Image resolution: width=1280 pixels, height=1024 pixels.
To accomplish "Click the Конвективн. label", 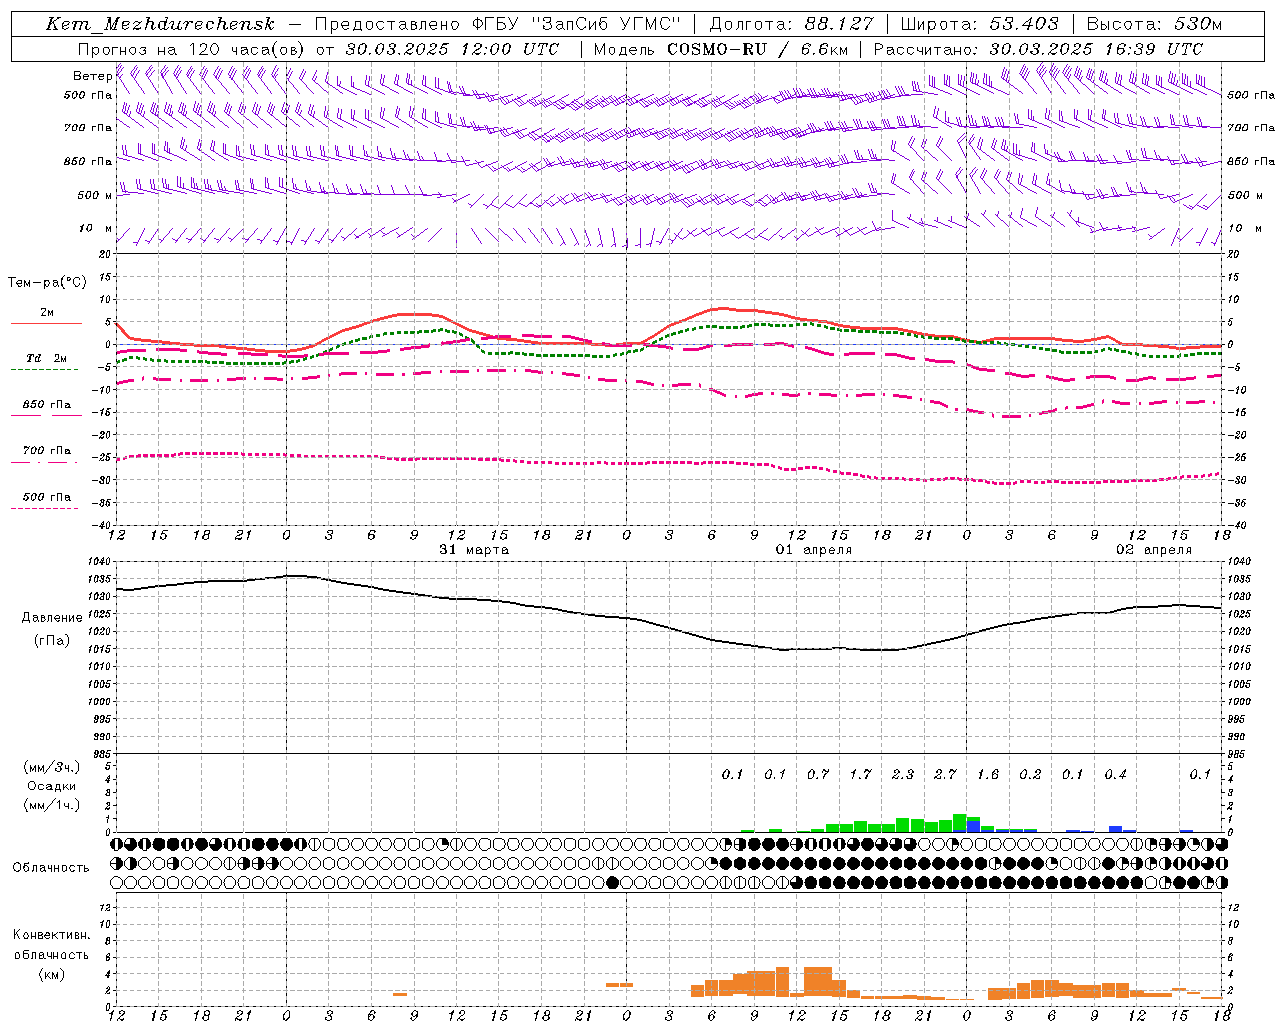I will click(x=51, y=935).
